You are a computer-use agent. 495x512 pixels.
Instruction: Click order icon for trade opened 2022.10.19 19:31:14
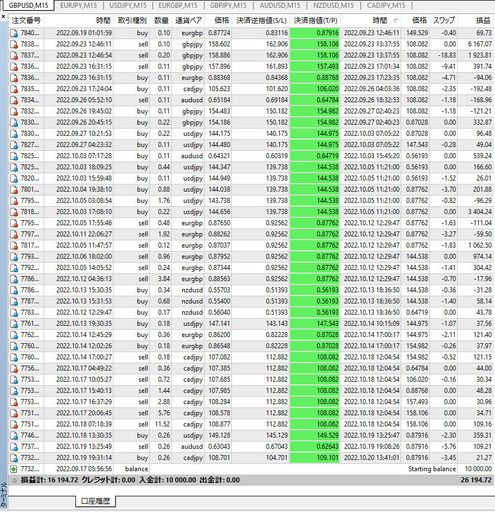[14, 458]
